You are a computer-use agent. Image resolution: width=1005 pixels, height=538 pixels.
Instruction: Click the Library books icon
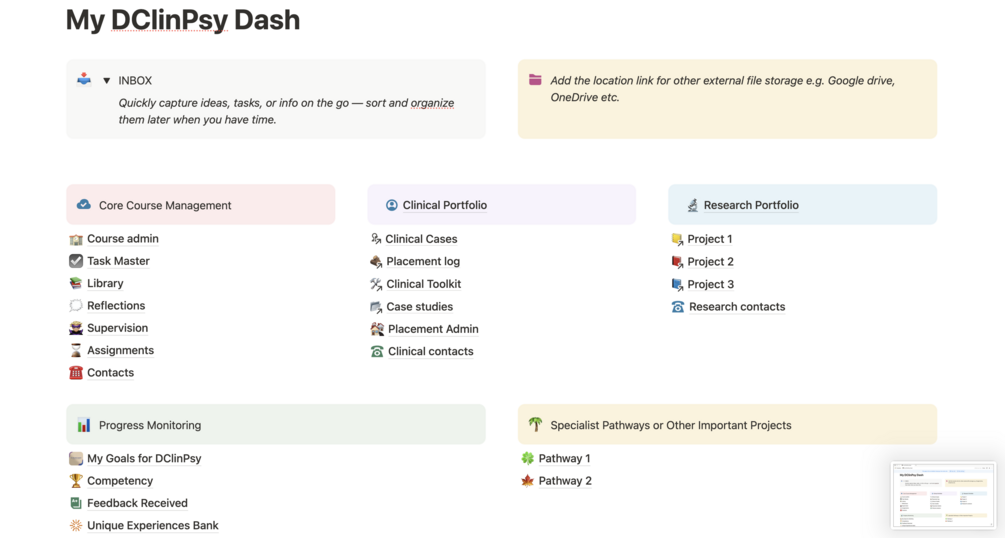pyautogui.click(x=76, y=283)
